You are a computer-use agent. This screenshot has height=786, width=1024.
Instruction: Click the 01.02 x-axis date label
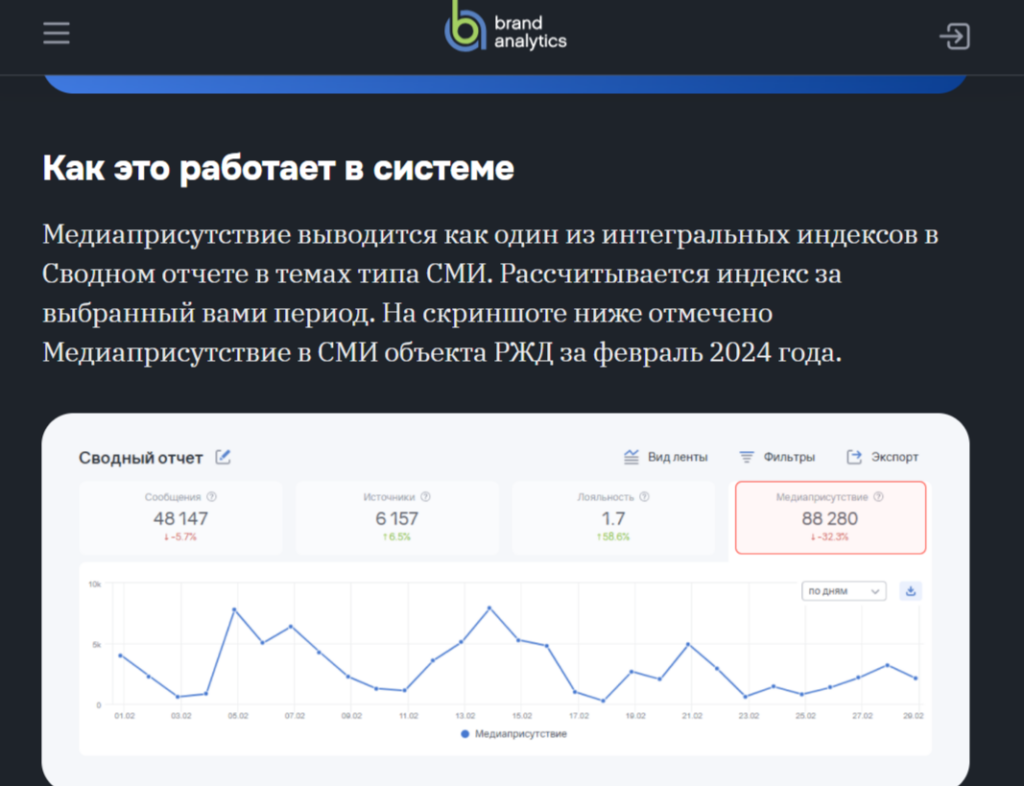pos(125,716)
